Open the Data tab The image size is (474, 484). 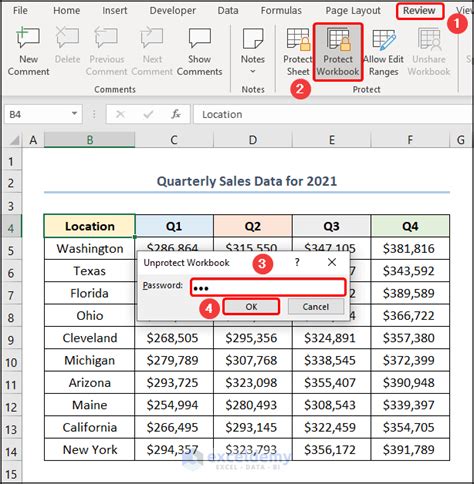[228, 11]
